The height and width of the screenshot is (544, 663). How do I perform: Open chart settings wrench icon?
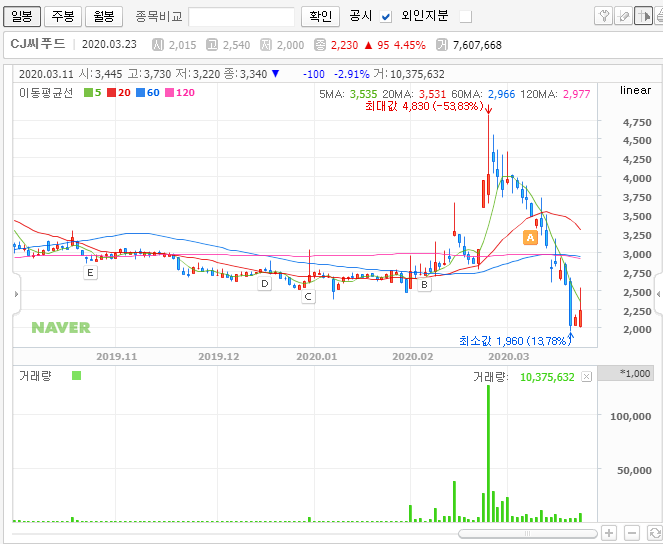point(603,16)
